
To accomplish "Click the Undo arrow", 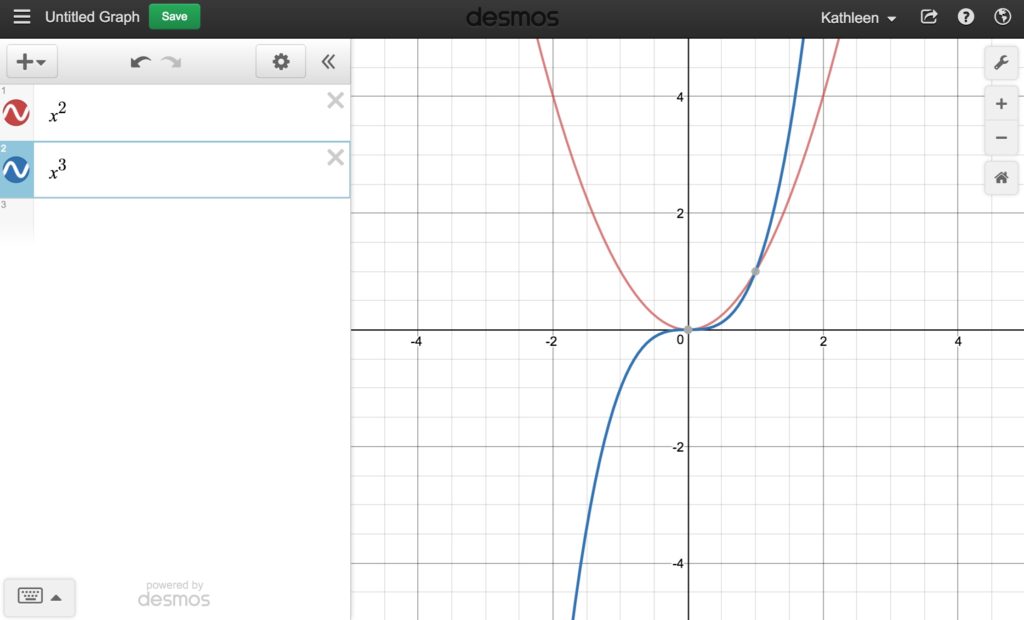I will (x=140, y=62).
